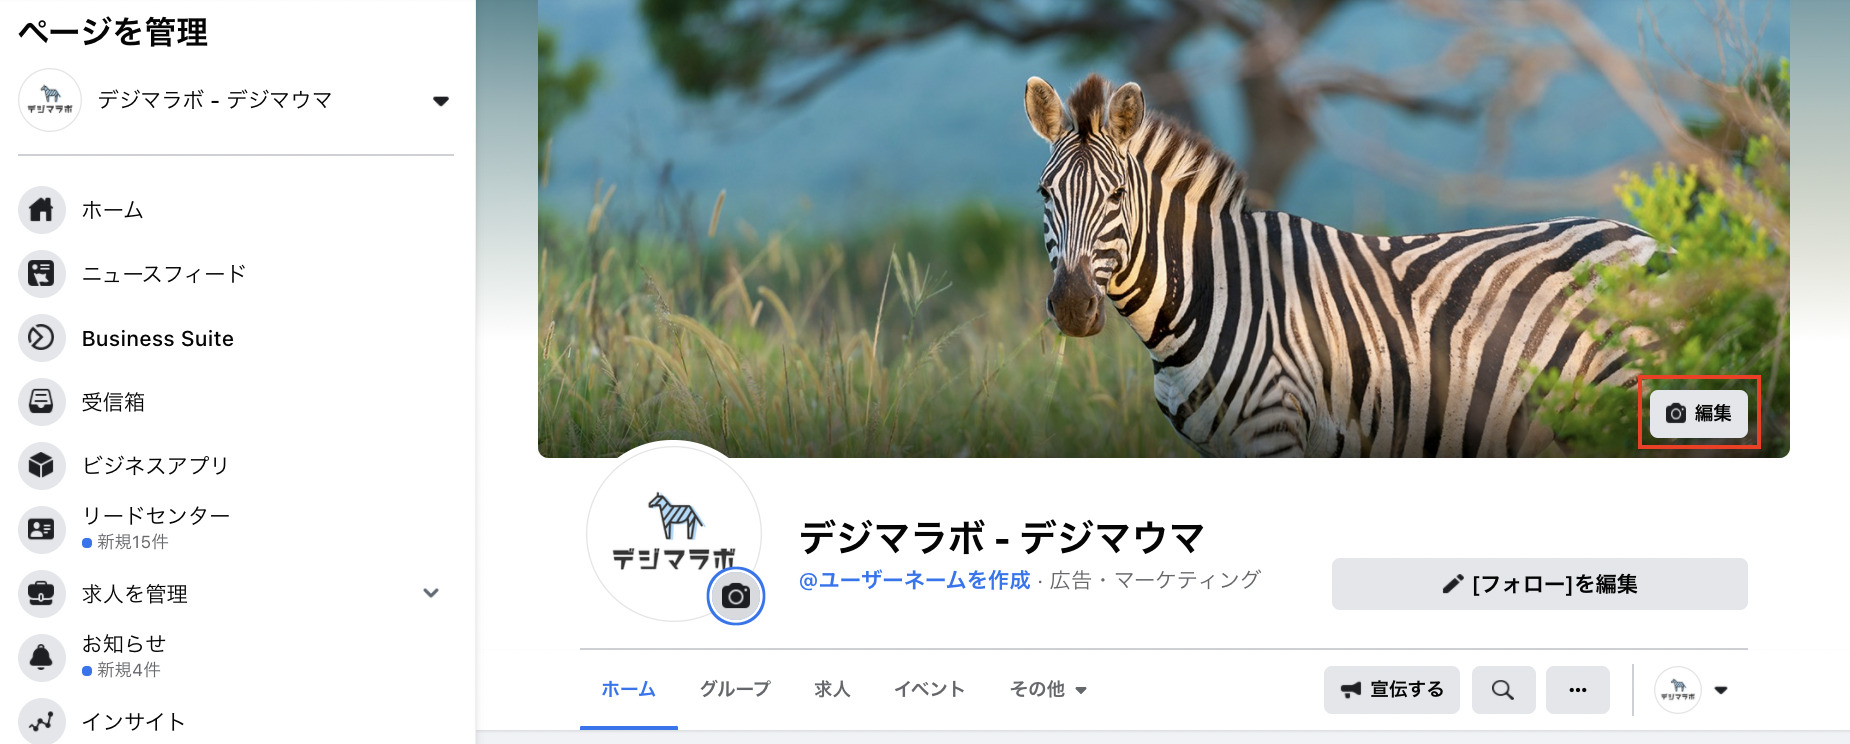Click the camera icon on profile picture
Viewport: 1850px width, 744px height.
[x=736, y=596]
